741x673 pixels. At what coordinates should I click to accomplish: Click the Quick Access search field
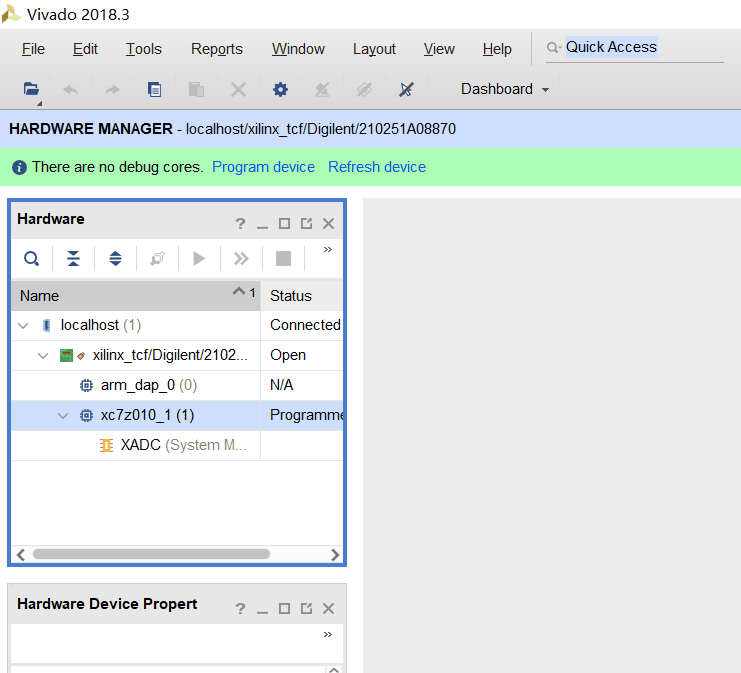pos(634,48)
